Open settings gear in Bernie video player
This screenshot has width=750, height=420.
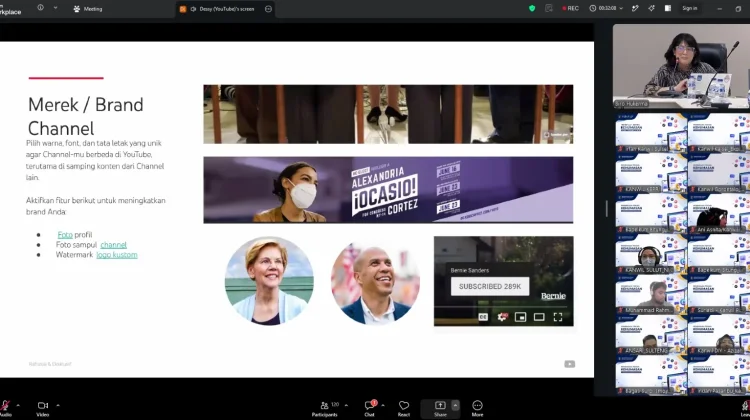click(502, 317)
